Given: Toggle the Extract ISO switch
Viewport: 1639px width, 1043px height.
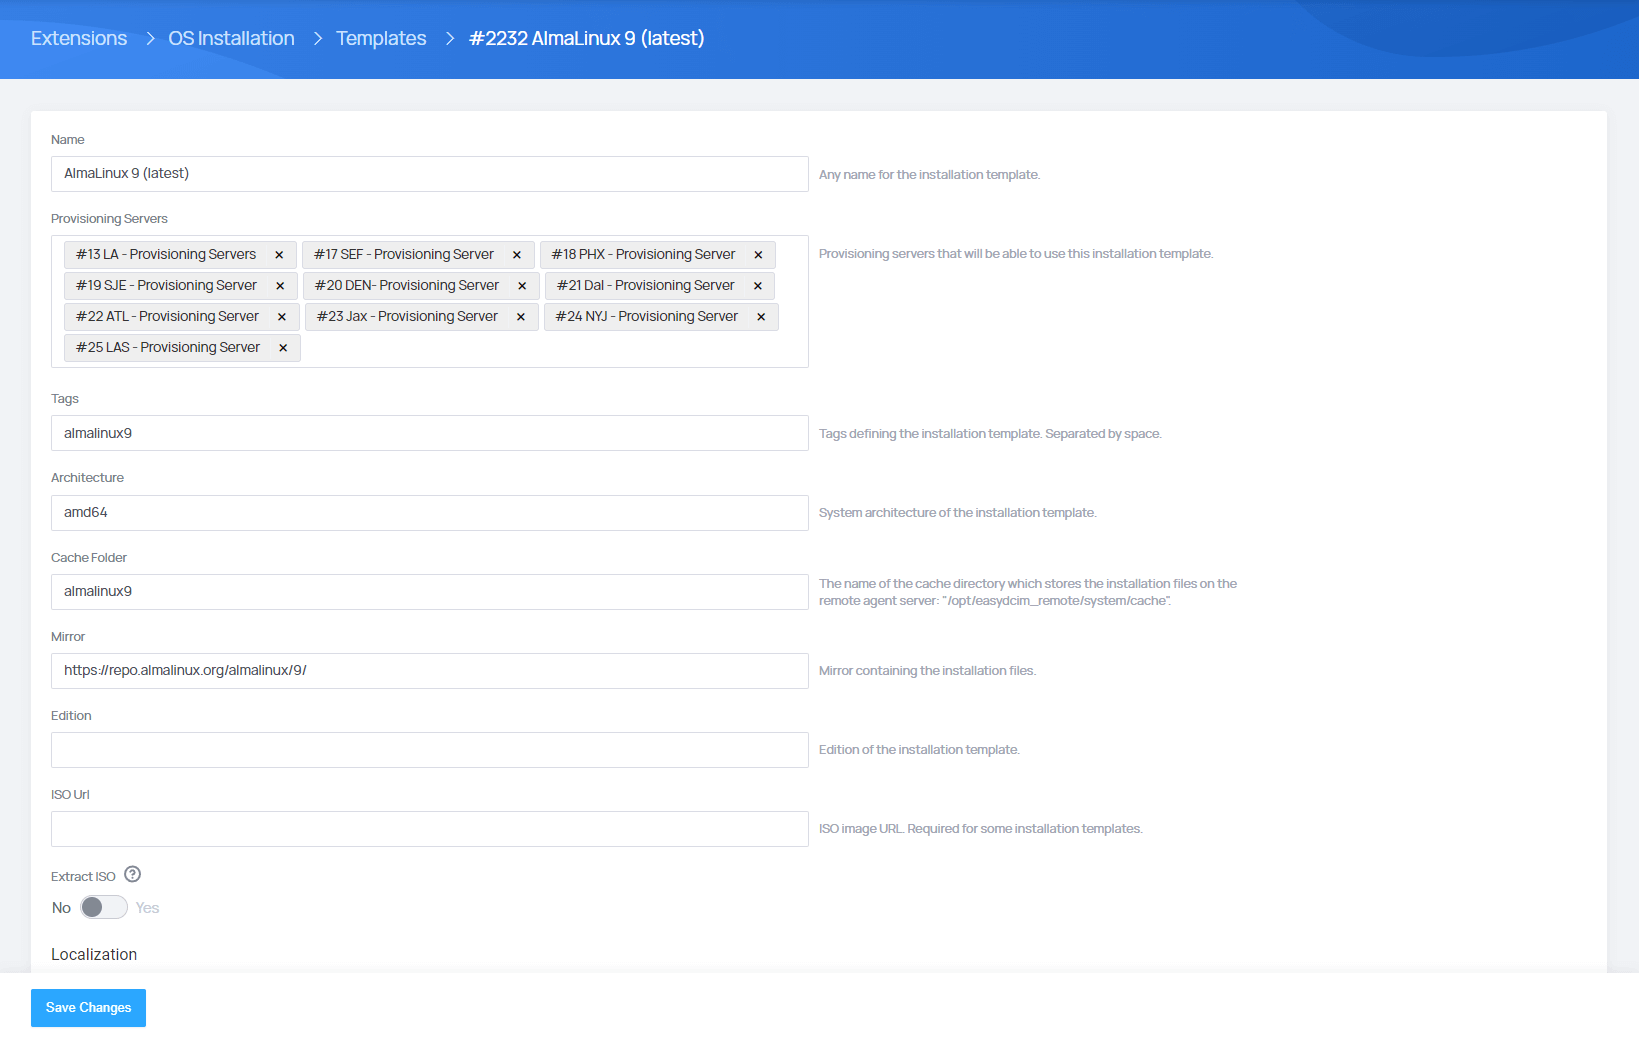Looking at the screenshot, I should [104, 907].
